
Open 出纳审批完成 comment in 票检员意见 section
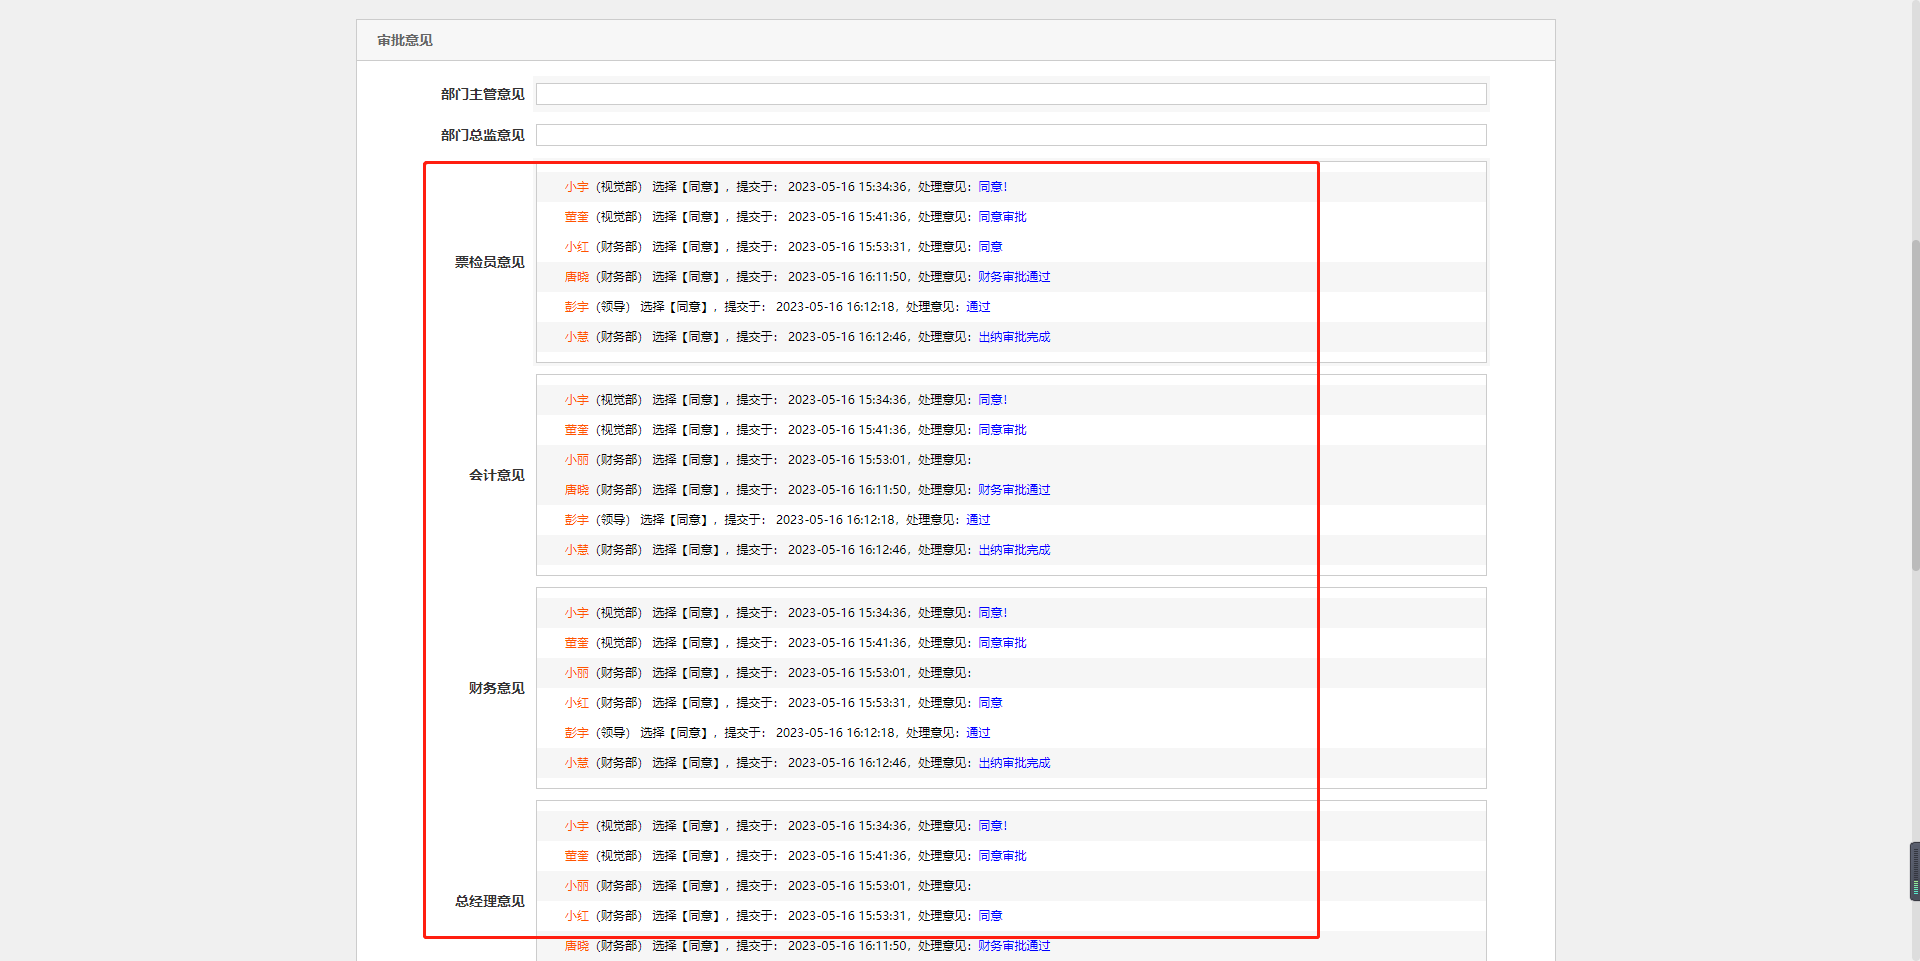[1014, 337]
